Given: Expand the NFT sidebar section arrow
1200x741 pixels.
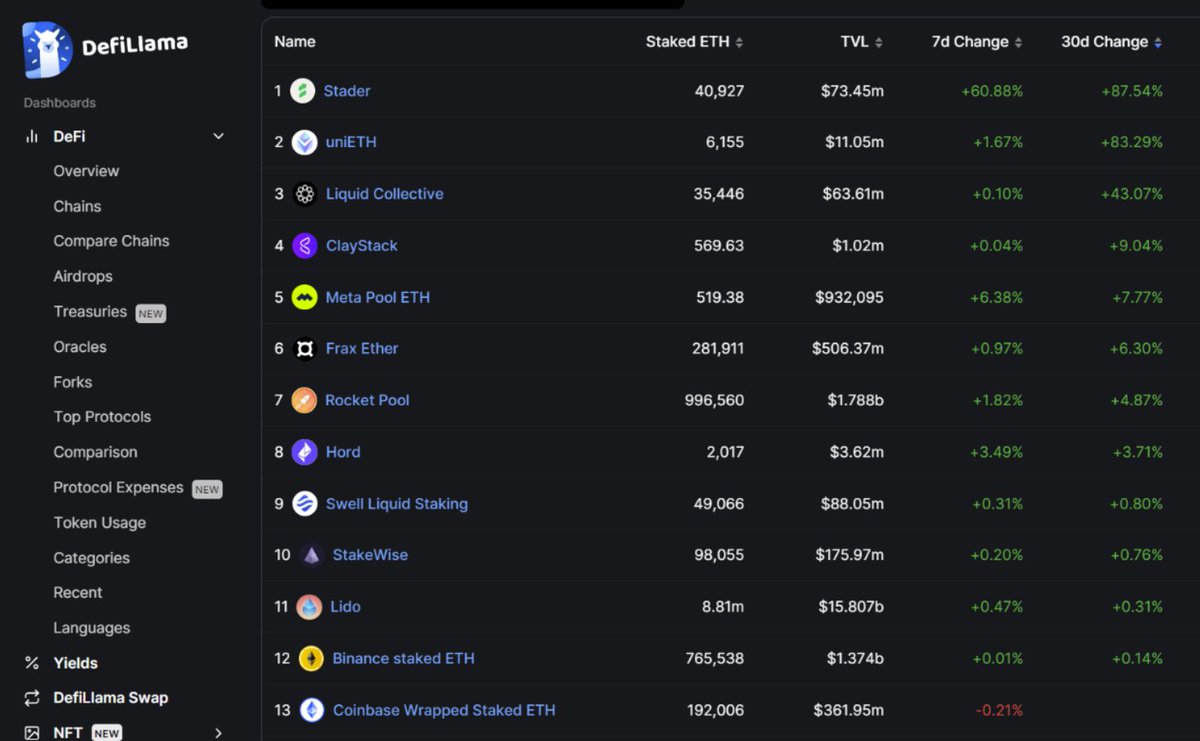Looking at the screenshot, I should (219, 733).
